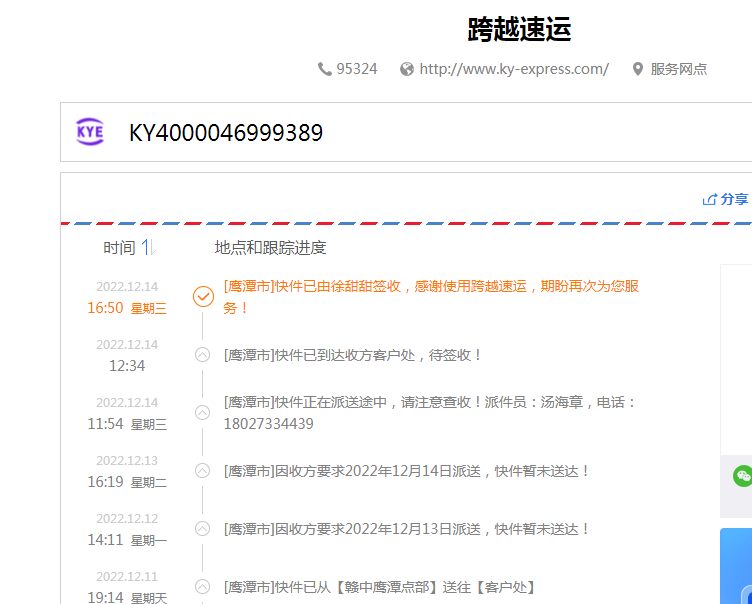Toggle time sort order arrow next to 时间
The height and width of the screenshot is (604, 752).
[x=148, y=248]
